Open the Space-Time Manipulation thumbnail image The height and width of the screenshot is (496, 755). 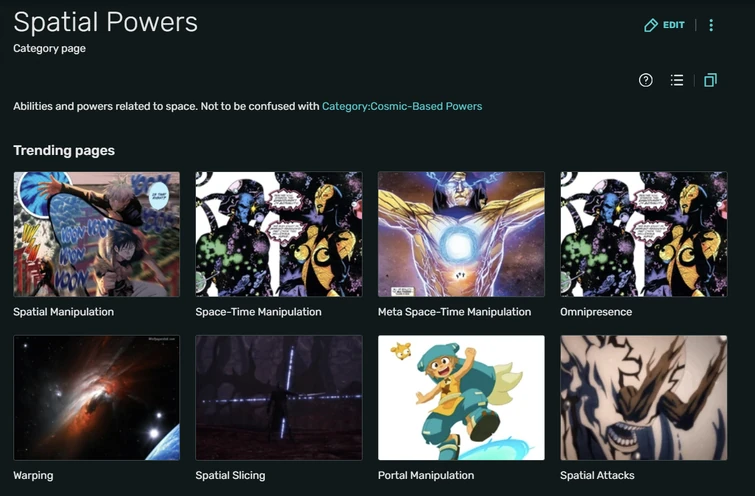click(x=279, y=234)
